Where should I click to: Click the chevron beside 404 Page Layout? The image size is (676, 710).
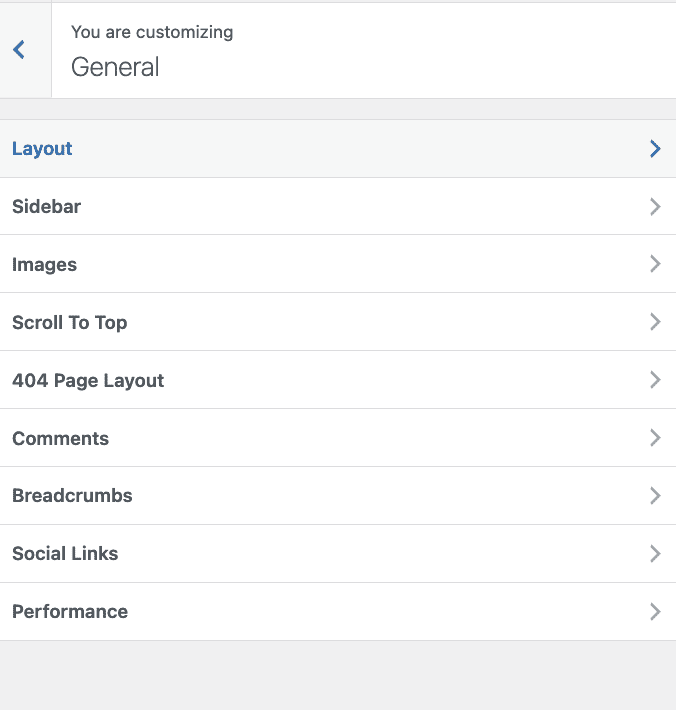point(655,380)
